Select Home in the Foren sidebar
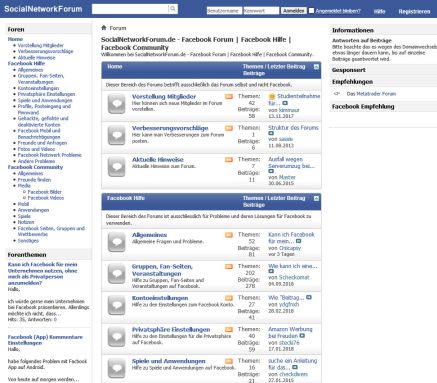This screenshot has height=383, width=437. point(15,39)
